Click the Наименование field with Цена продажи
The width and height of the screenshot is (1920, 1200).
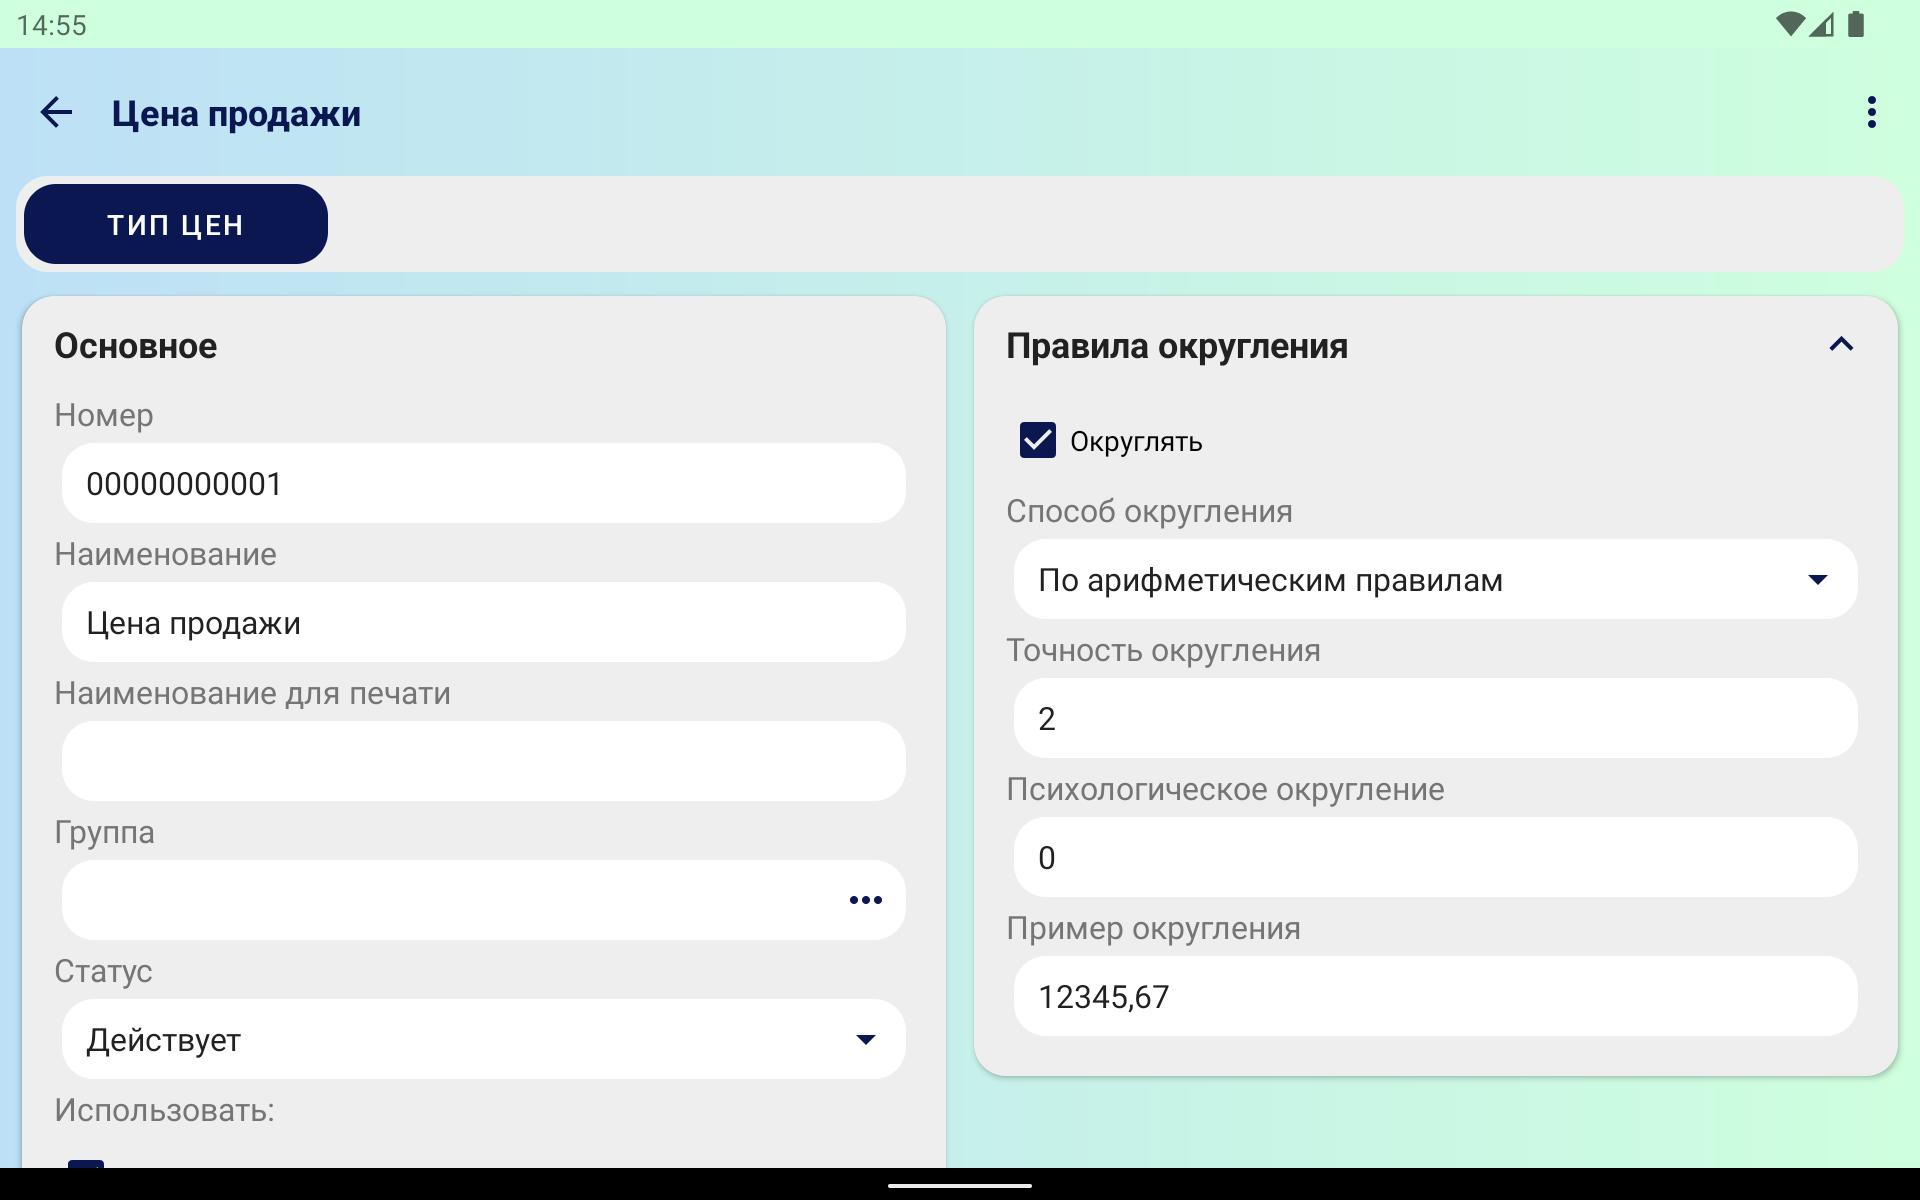click(483, 622)
